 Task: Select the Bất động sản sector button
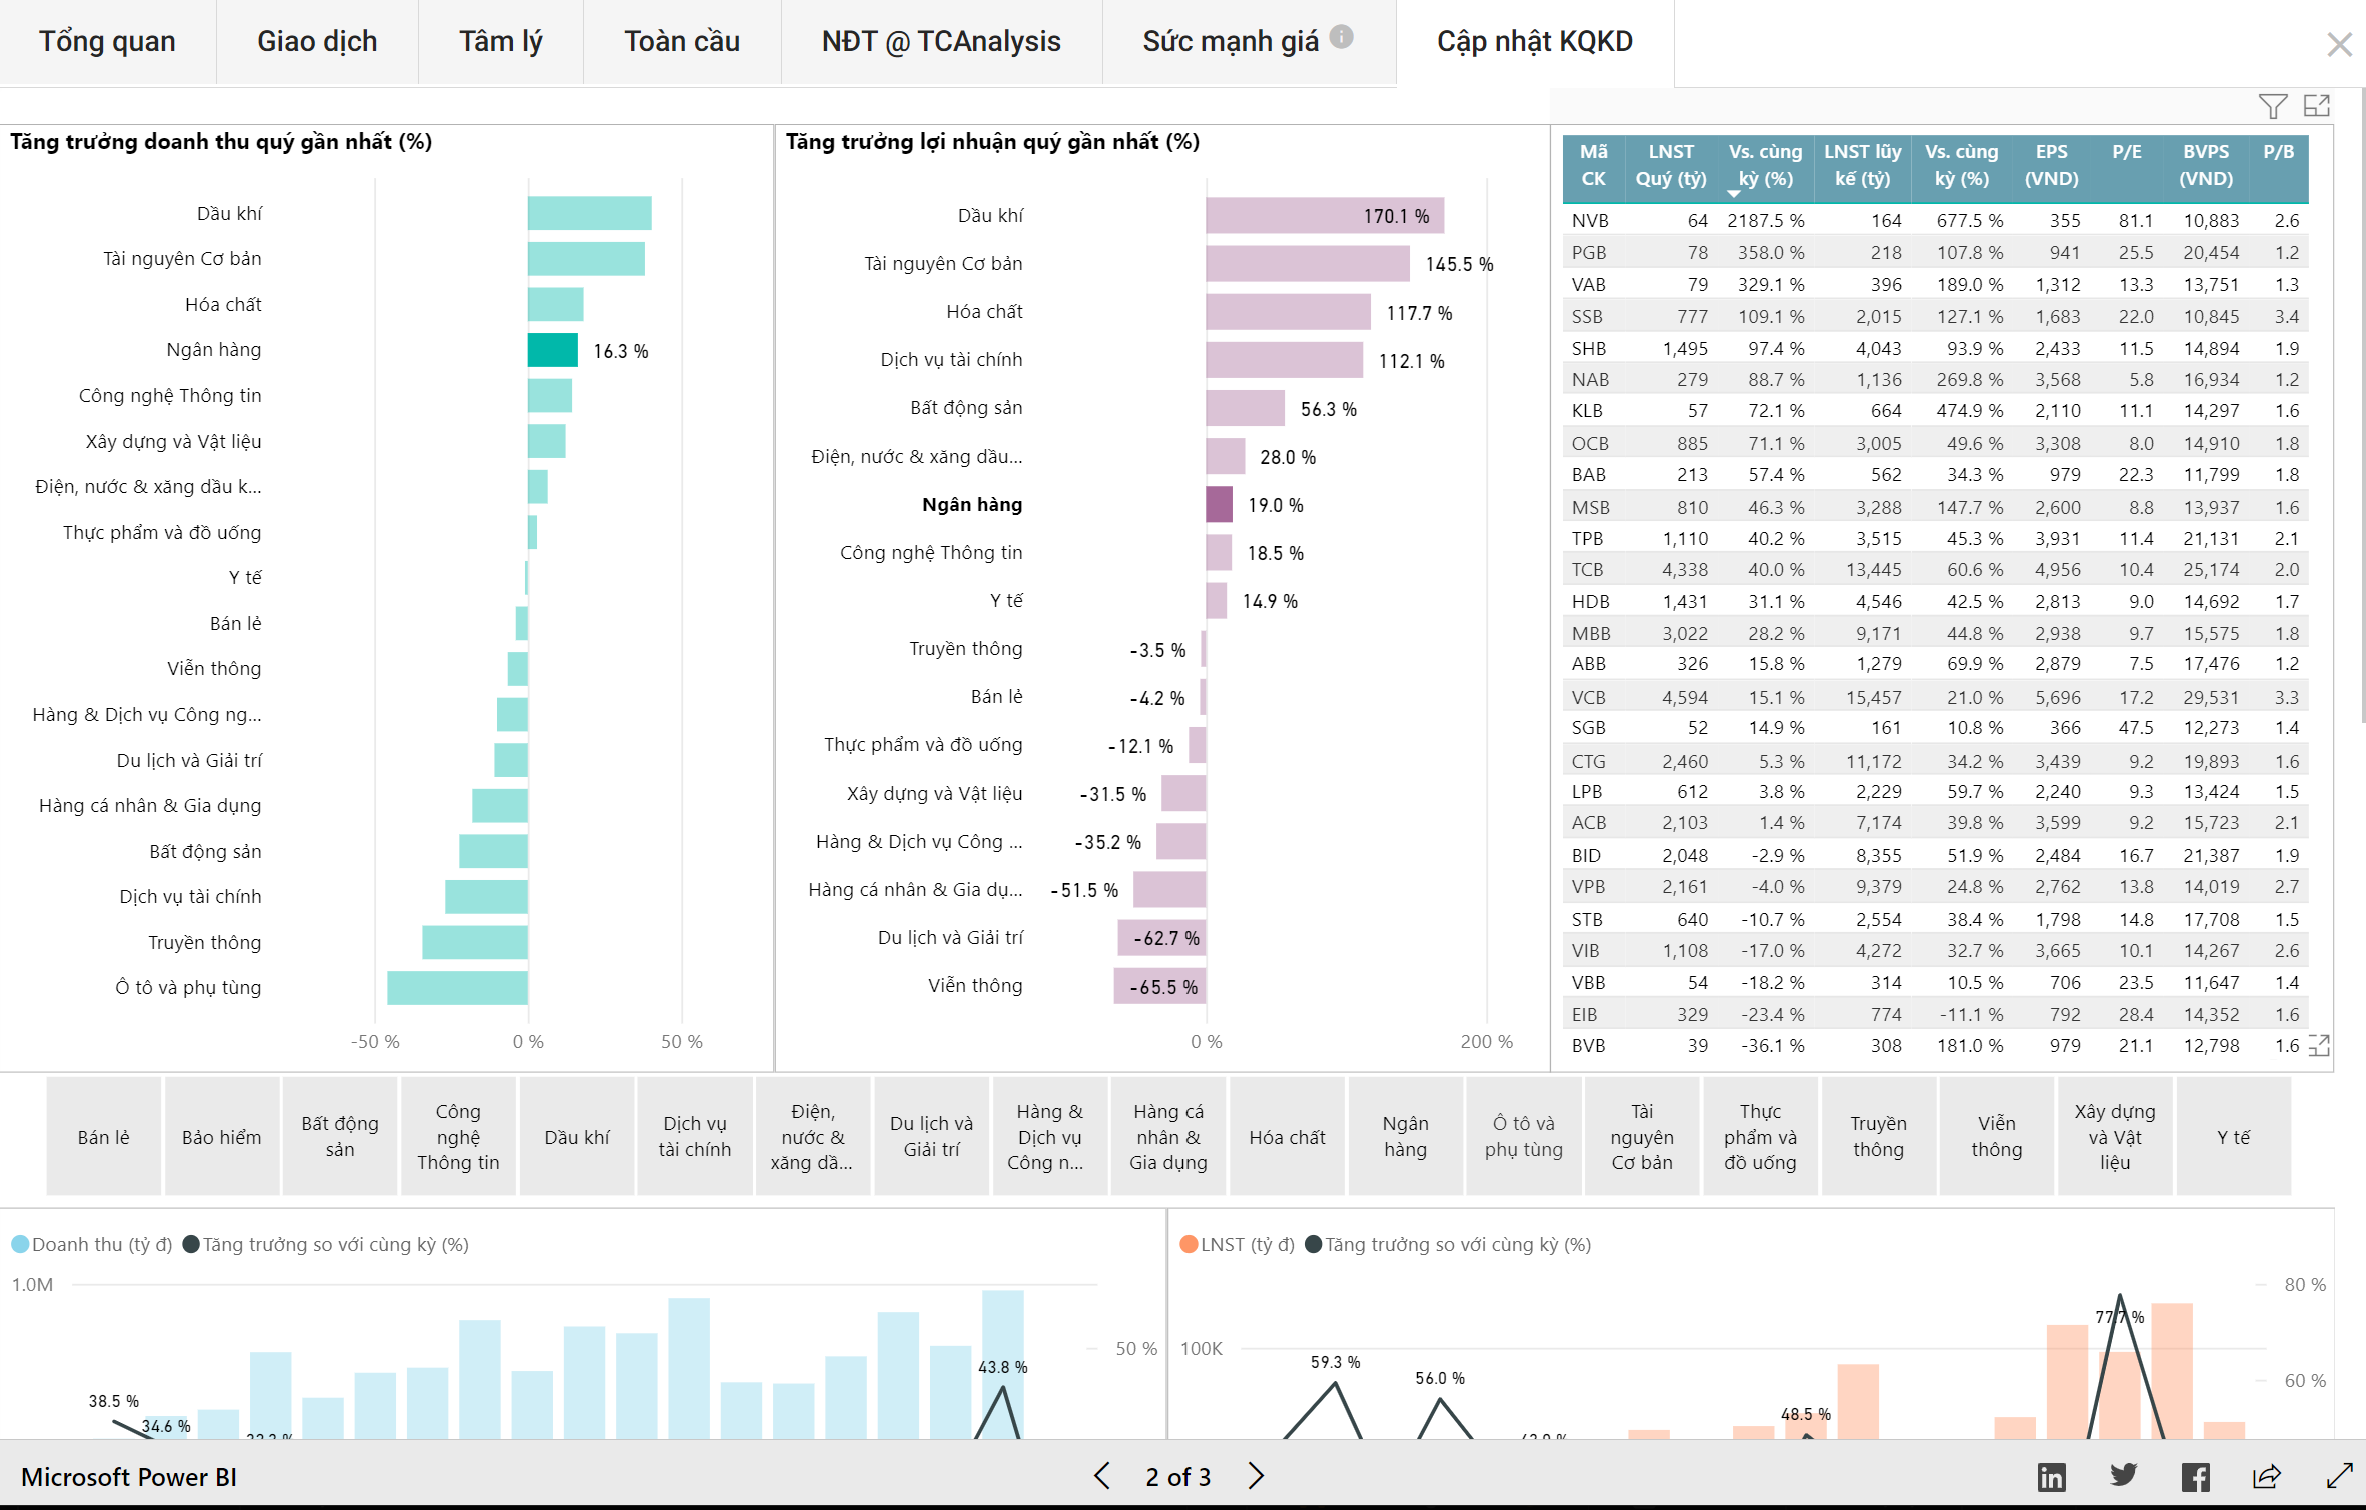(x=340, y=1137)
